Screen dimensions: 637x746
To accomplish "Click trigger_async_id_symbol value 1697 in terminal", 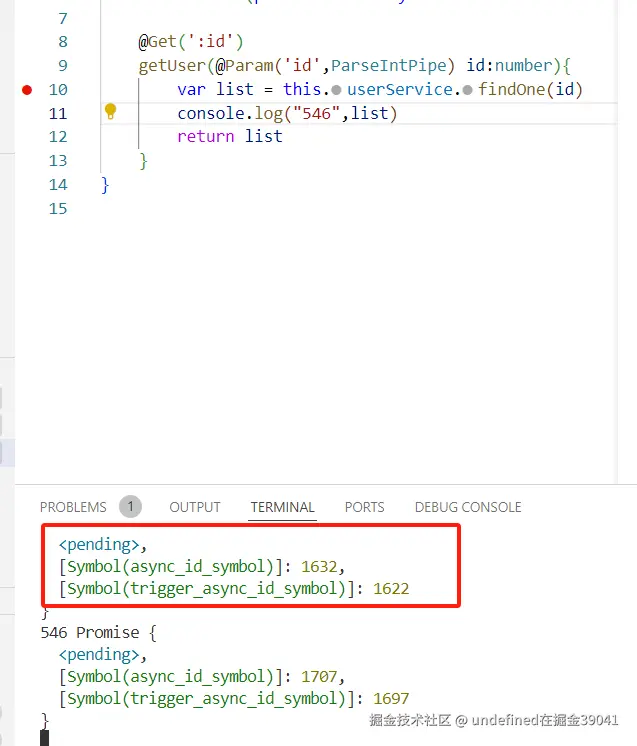I will [x=391, y=699].
